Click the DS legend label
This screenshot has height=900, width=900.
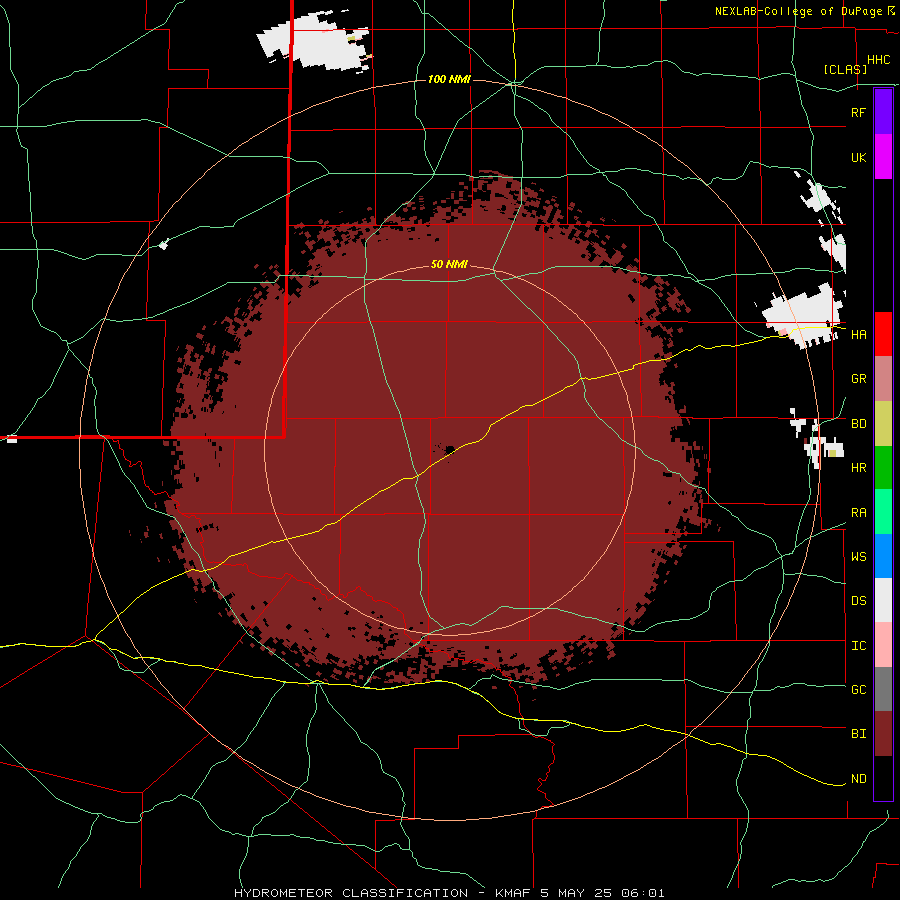(858, 601)
